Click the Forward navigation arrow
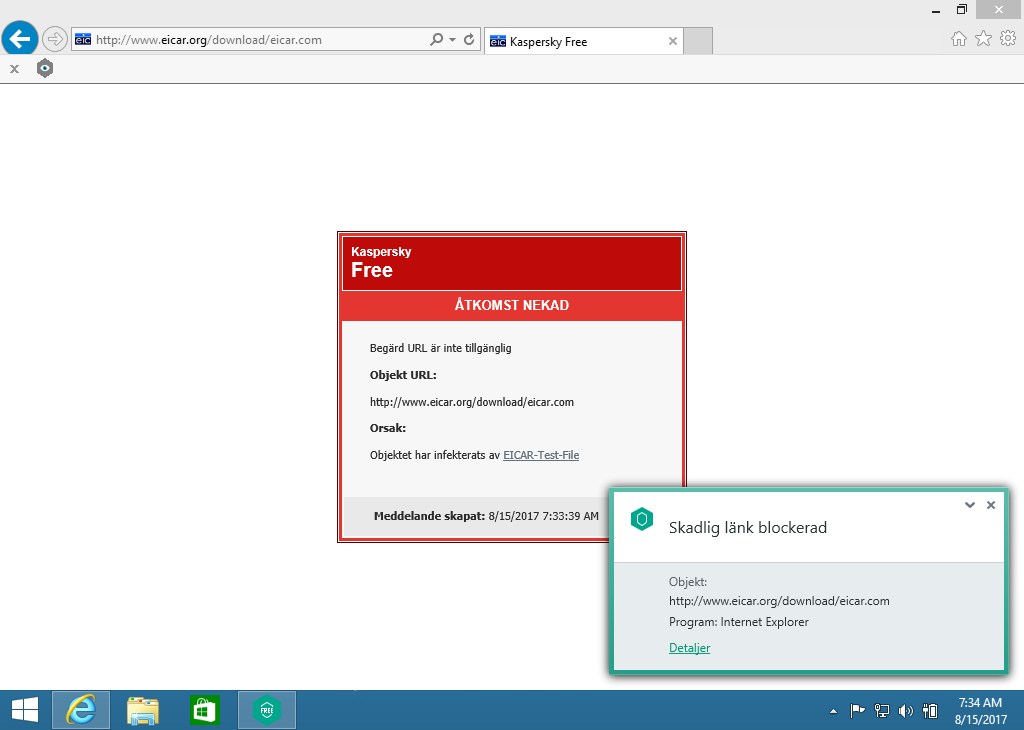Viewport: 1024px width, 730px height. pos(54,40)
